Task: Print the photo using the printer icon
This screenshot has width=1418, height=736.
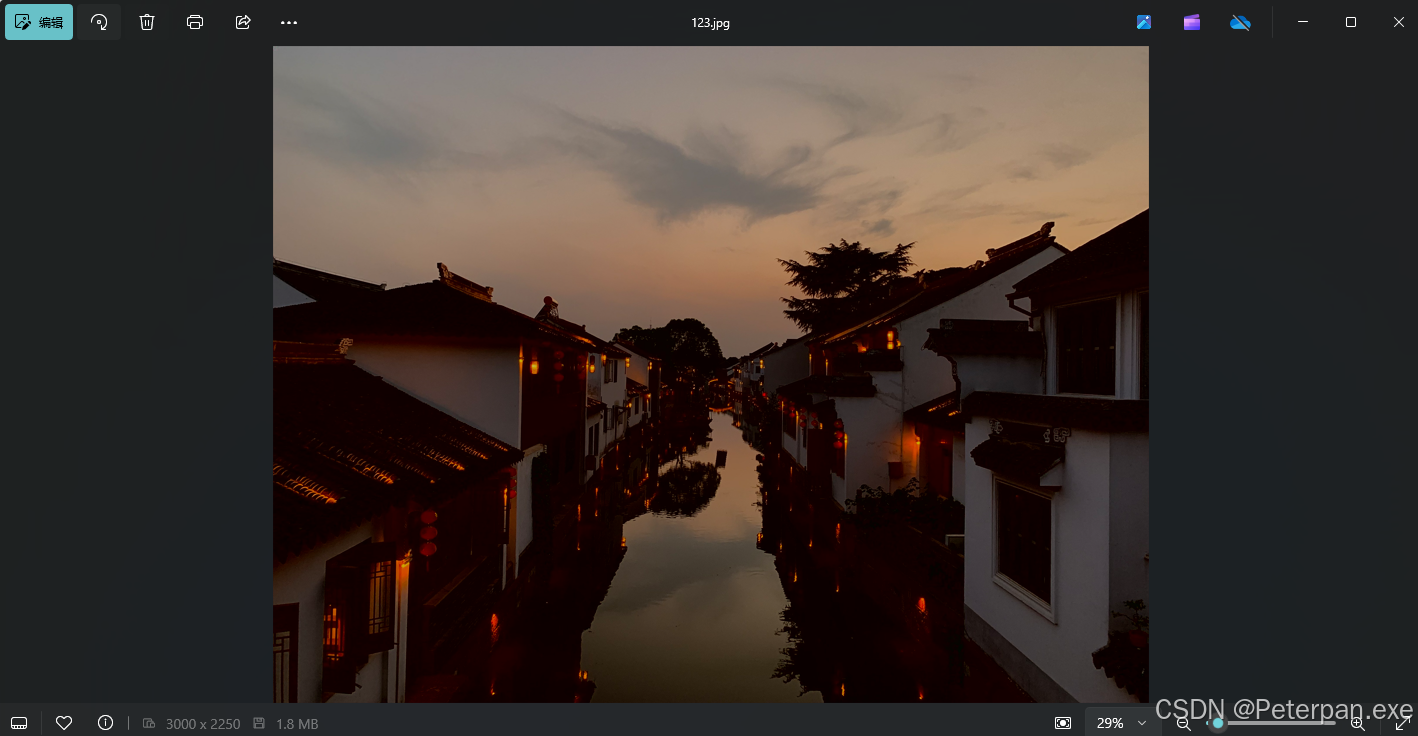Action: tap(195, 22)
